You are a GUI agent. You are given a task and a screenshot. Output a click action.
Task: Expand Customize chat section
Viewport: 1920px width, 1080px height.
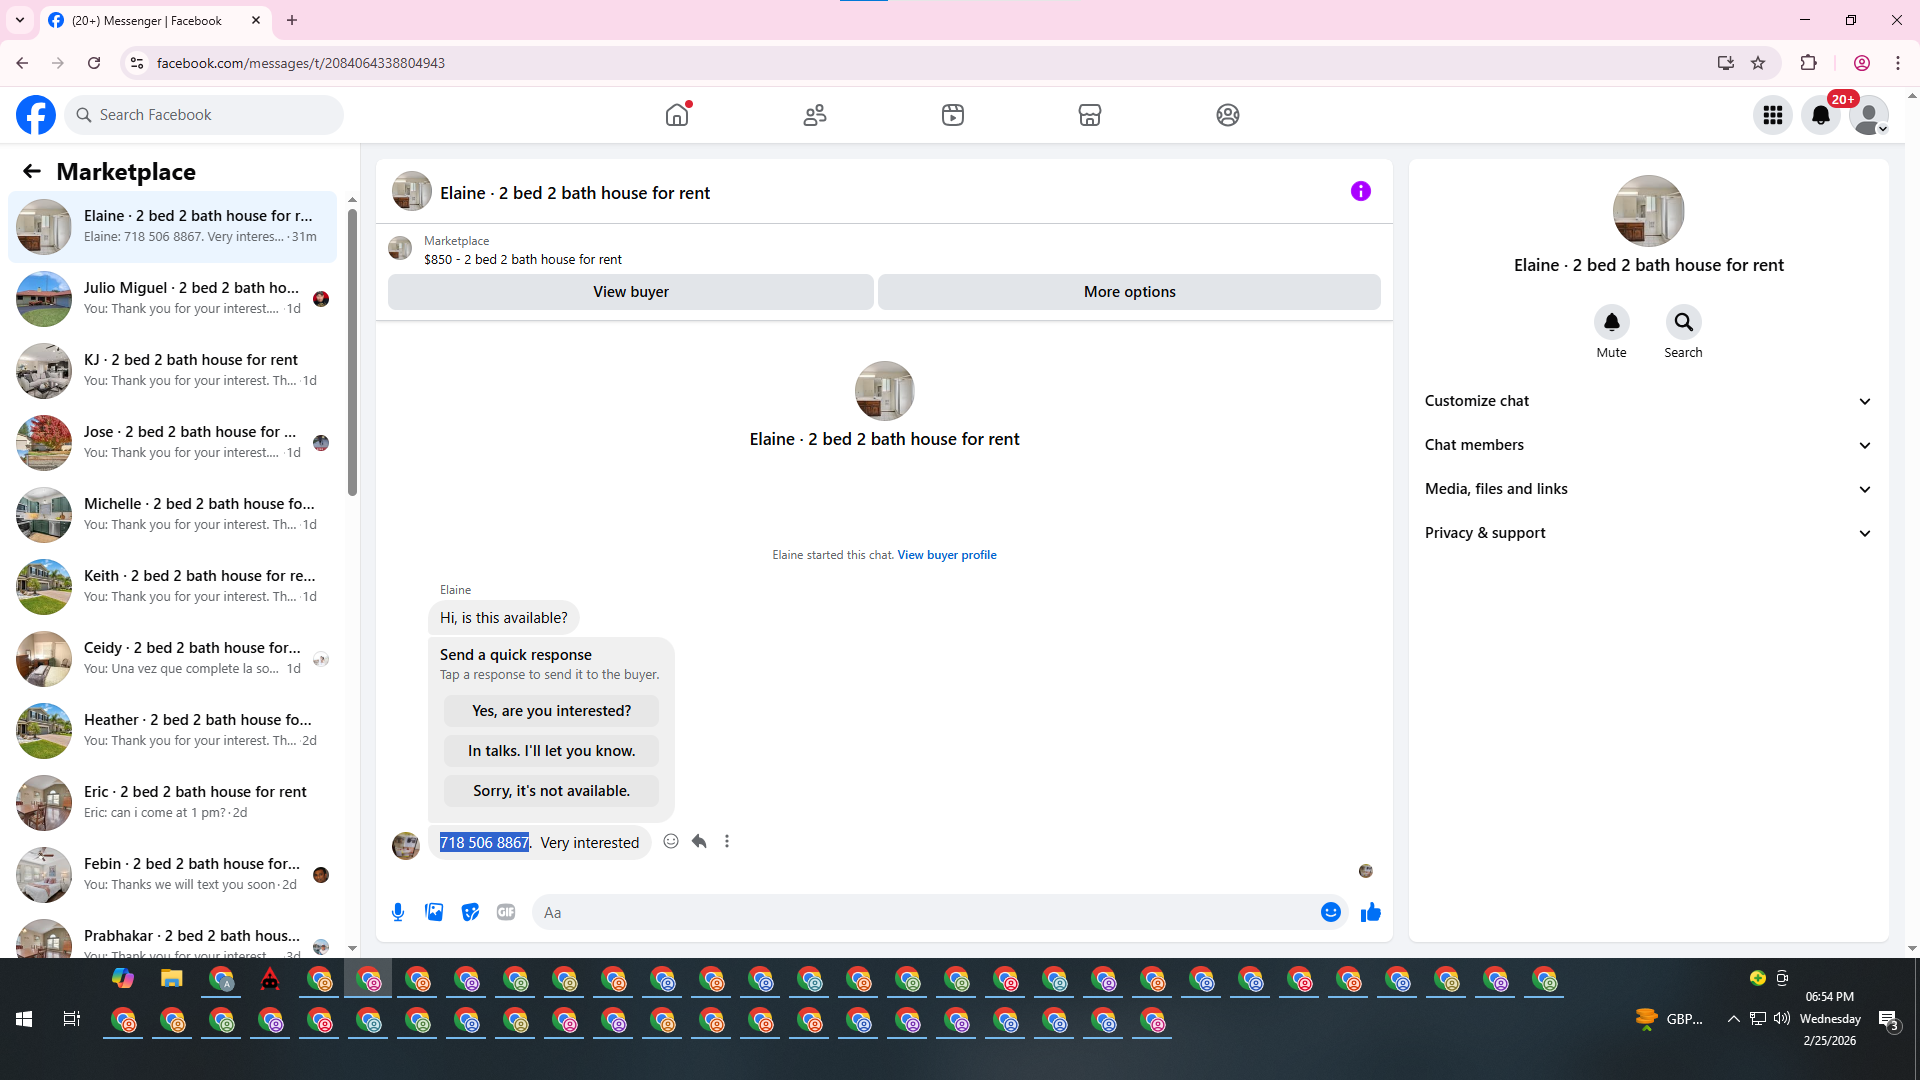pyautogui.click(x=1648, y=401)
